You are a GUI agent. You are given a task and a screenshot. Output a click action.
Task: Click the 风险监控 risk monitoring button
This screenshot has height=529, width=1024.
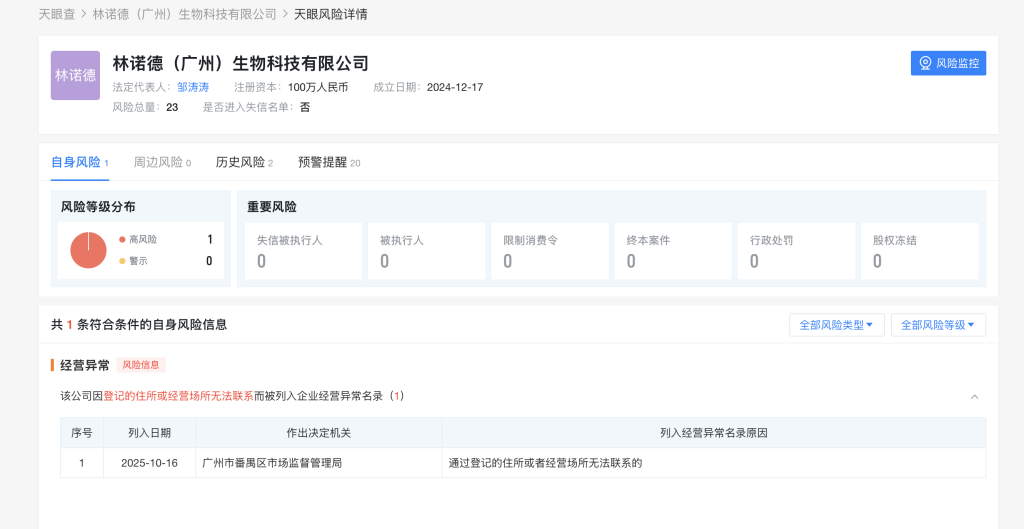[948, 63]
